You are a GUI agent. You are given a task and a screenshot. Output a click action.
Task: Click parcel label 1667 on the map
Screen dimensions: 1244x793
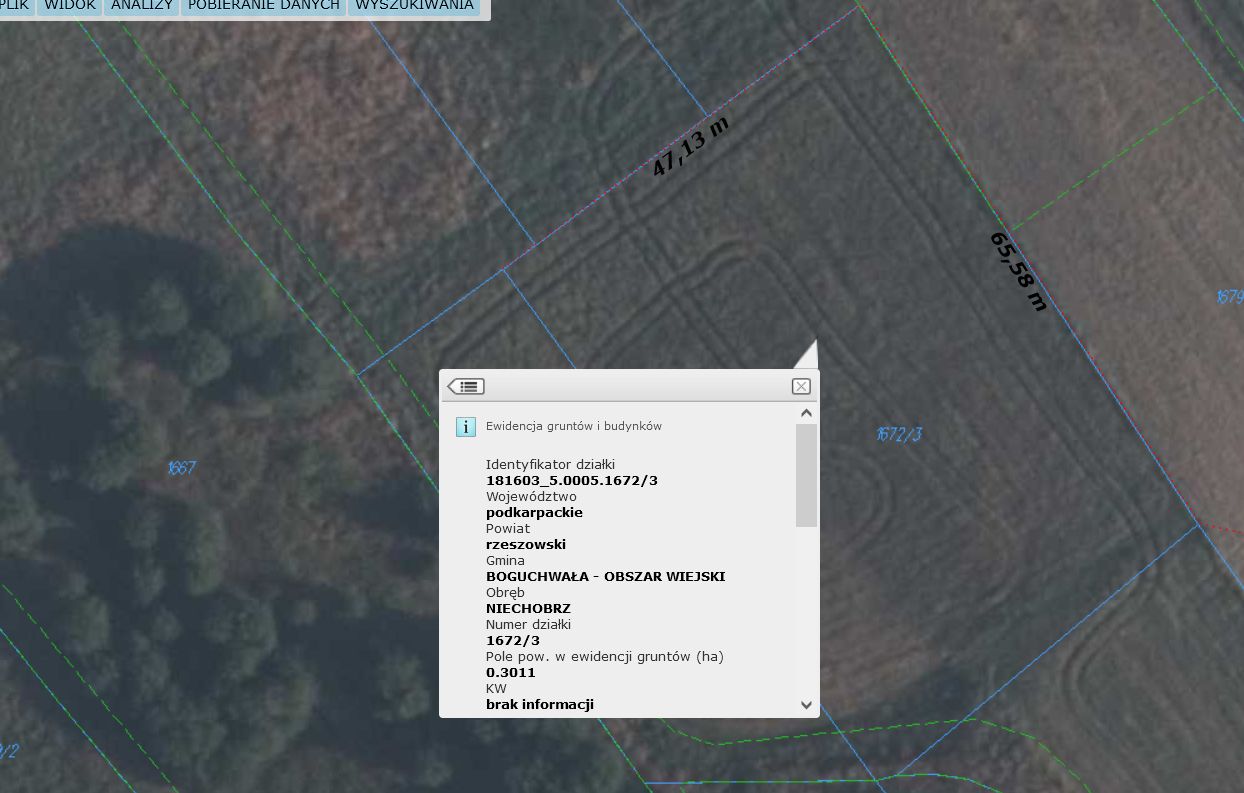[x=181, y=467]
